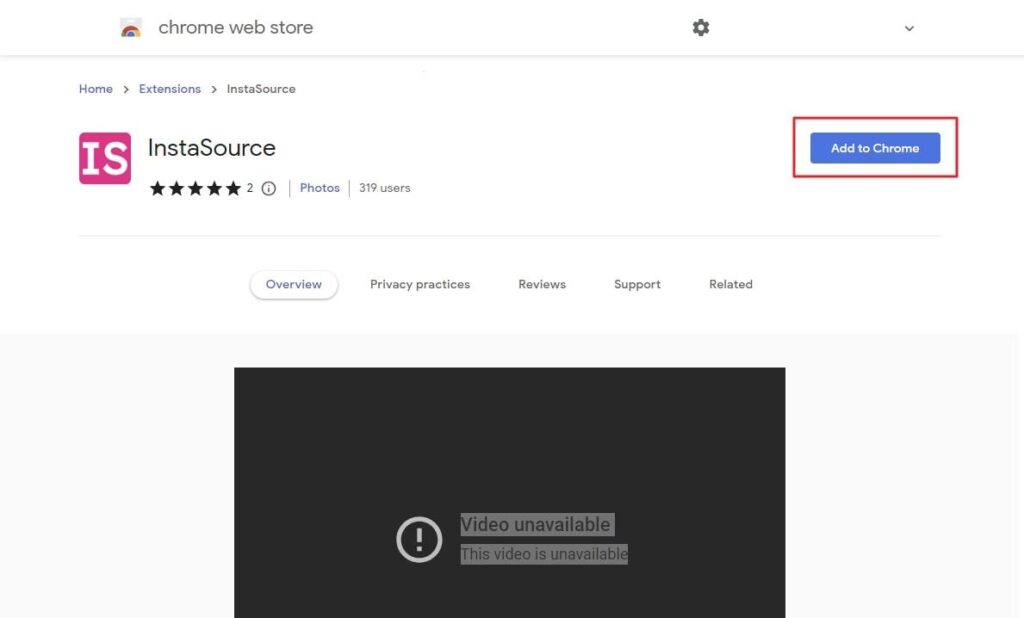Viewport: 1024px width, 618px height.
Task: Open the settings gear menu
Action: coord(701,28)
